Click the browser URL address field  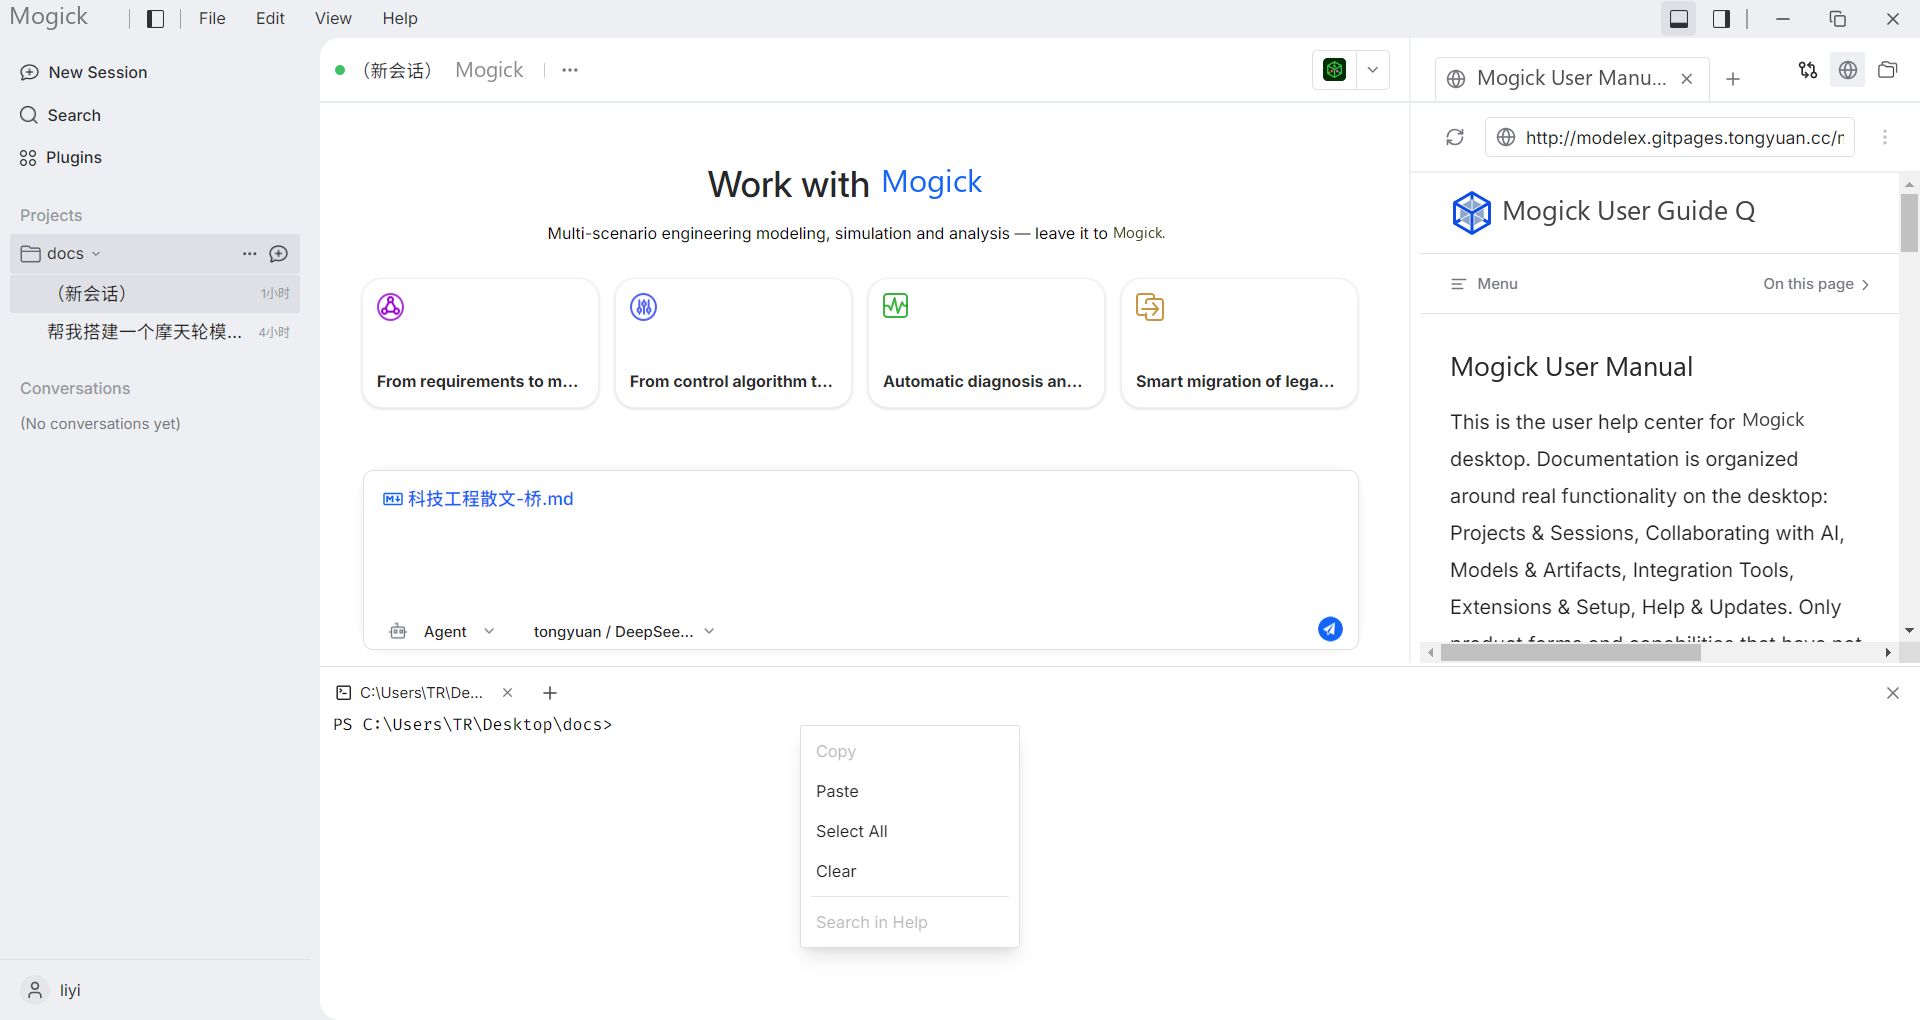click(1670, 137)
